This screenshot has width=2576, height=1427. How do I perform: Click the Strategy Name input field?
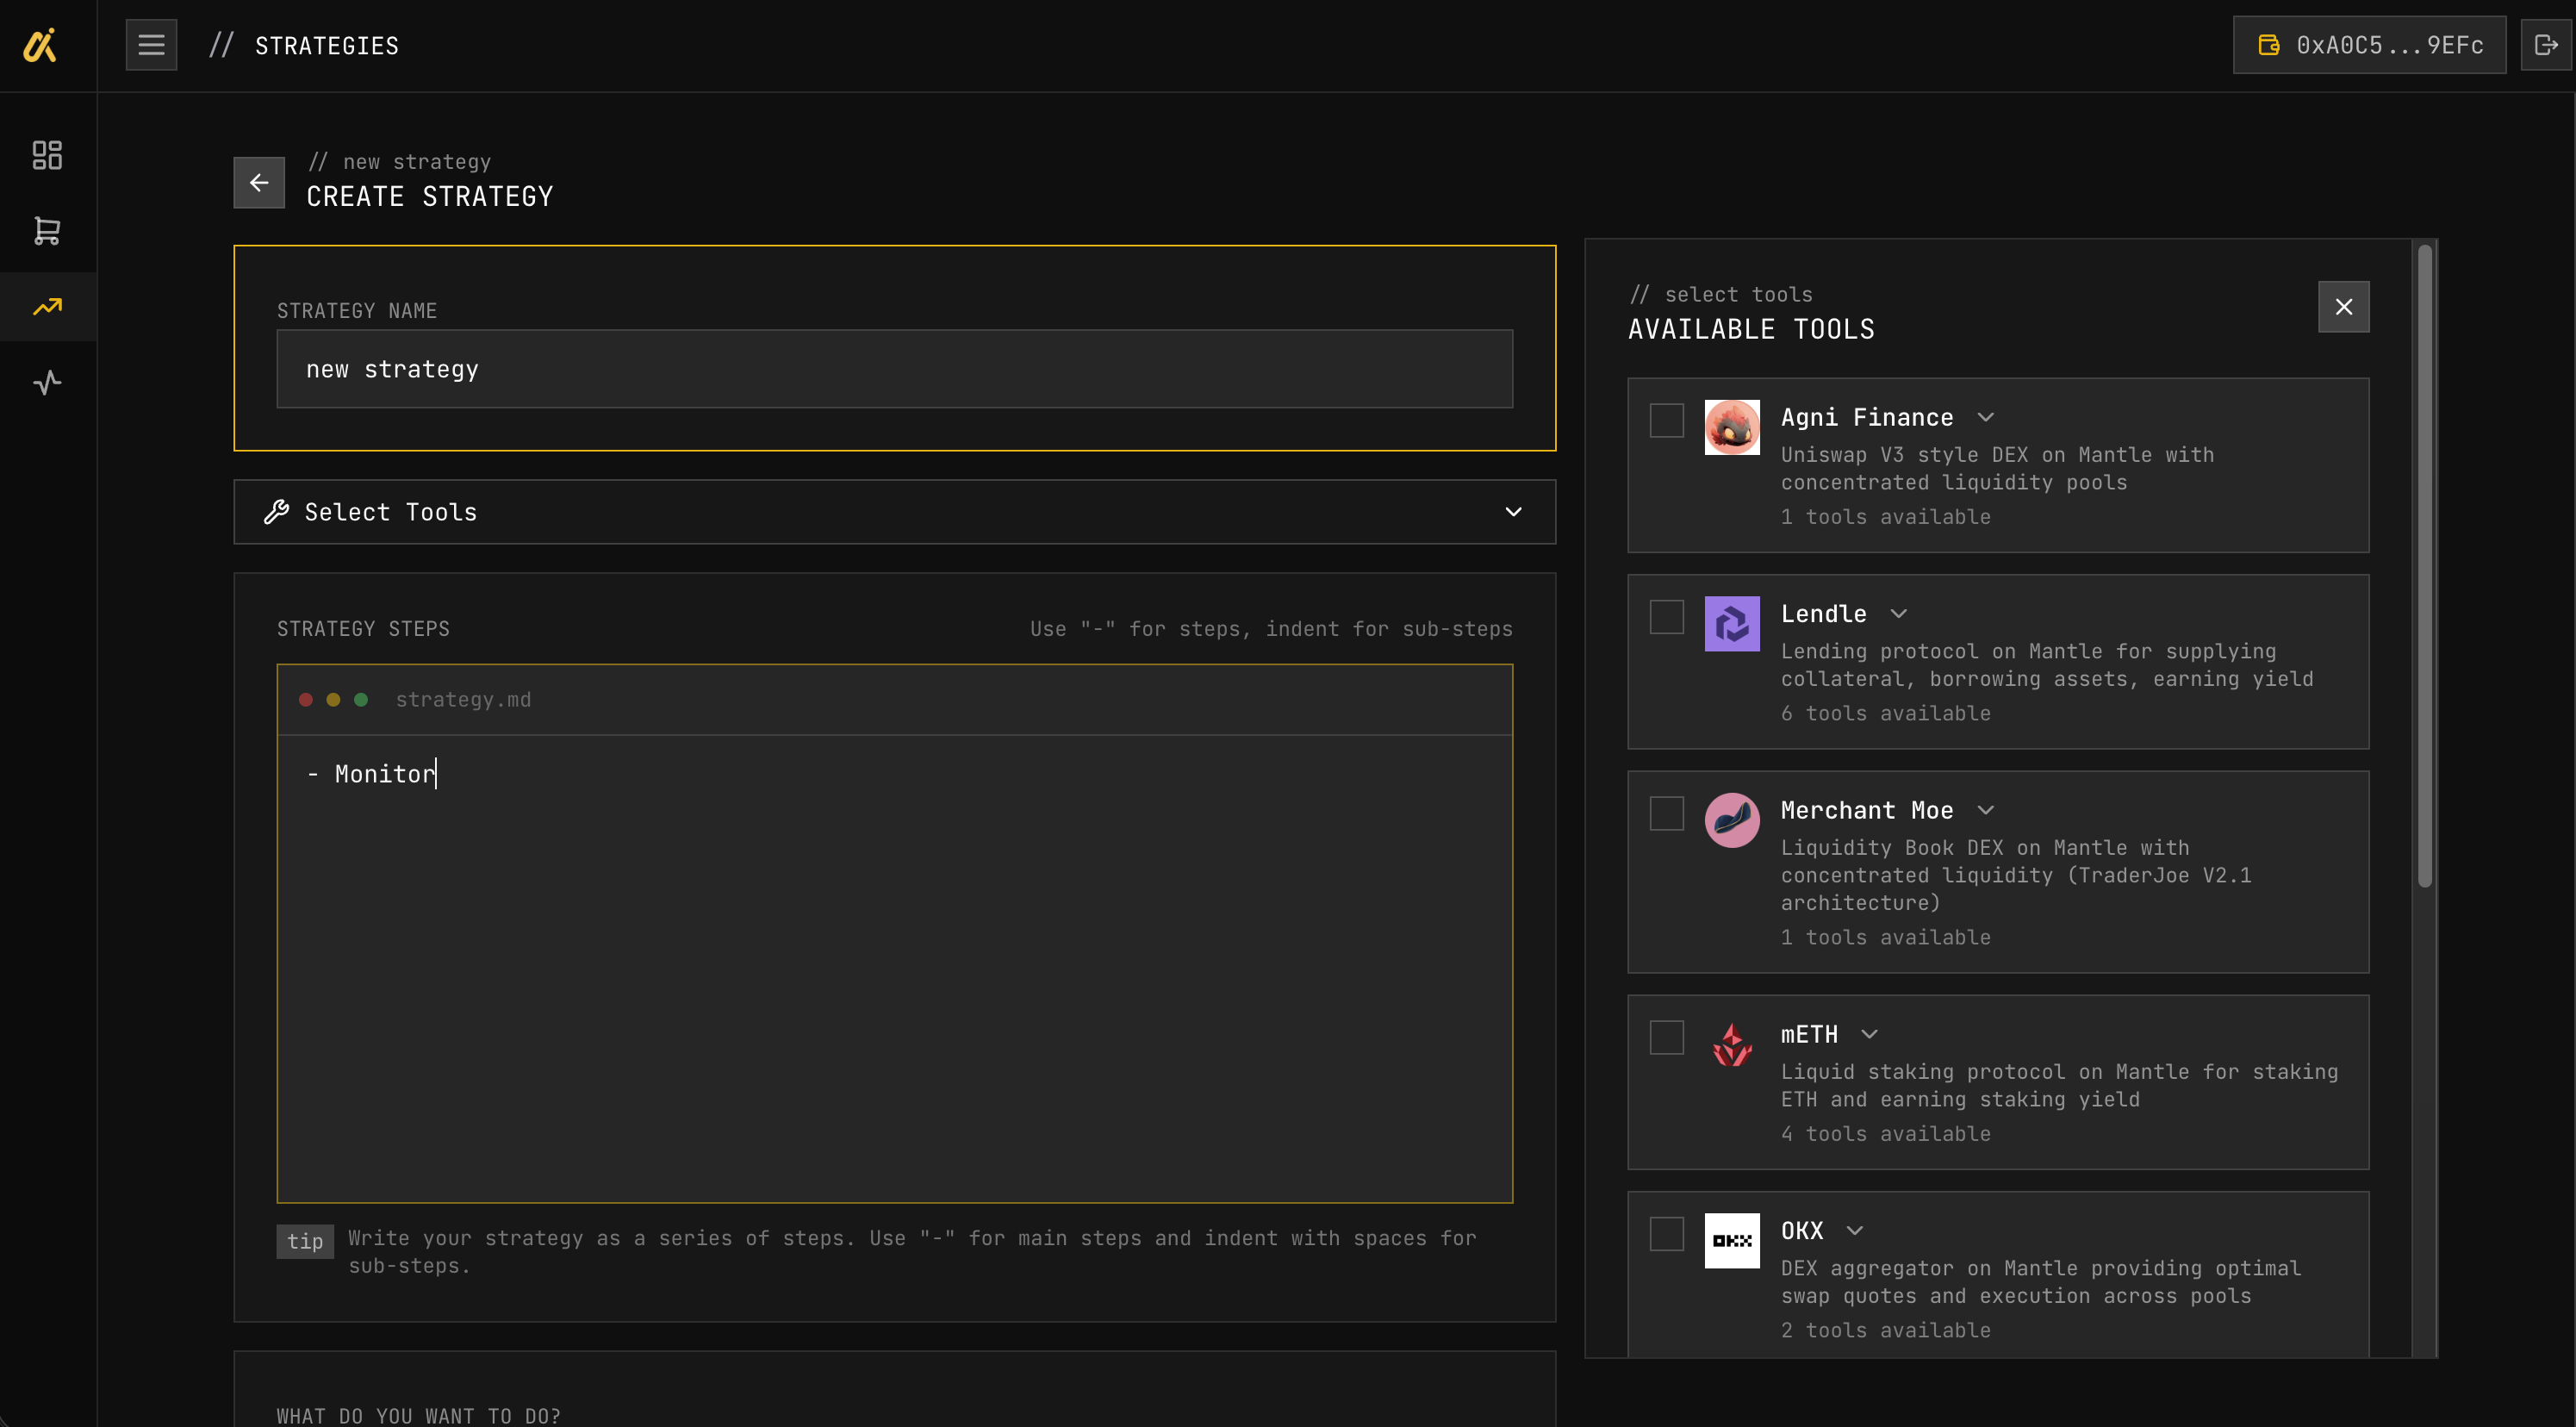coord(894,369)
